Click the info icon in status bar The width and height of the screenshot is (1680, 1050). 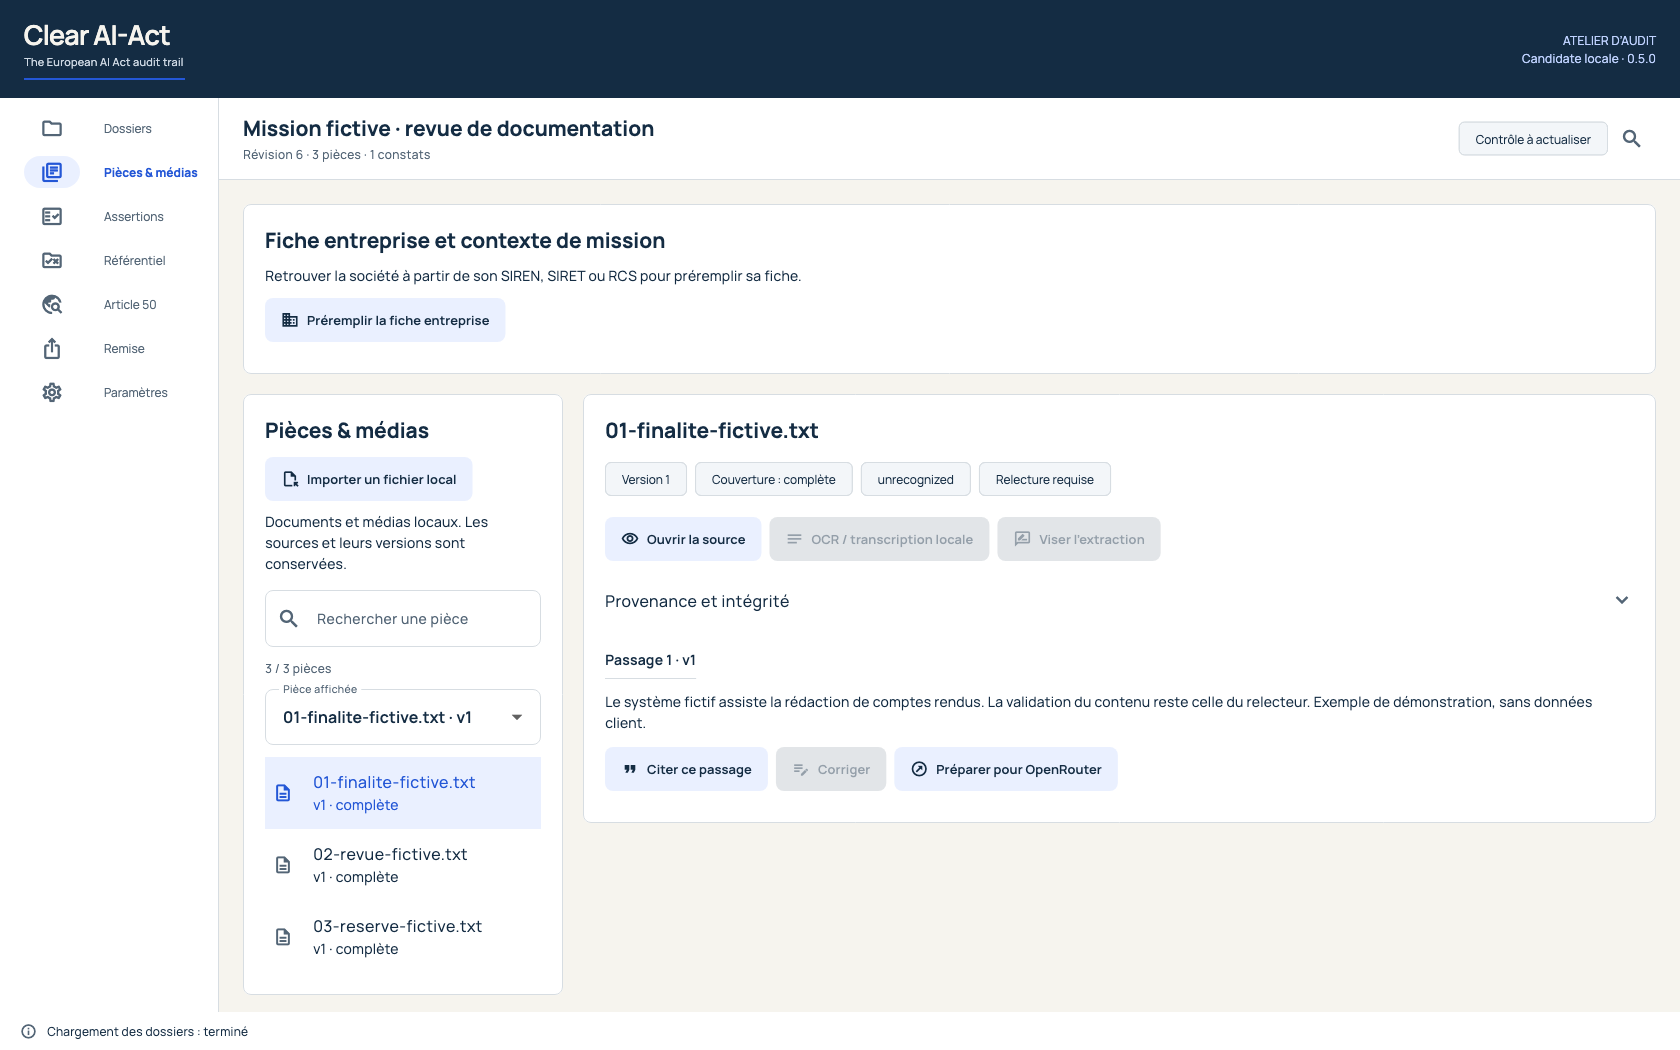click(x=29, y=1032)
